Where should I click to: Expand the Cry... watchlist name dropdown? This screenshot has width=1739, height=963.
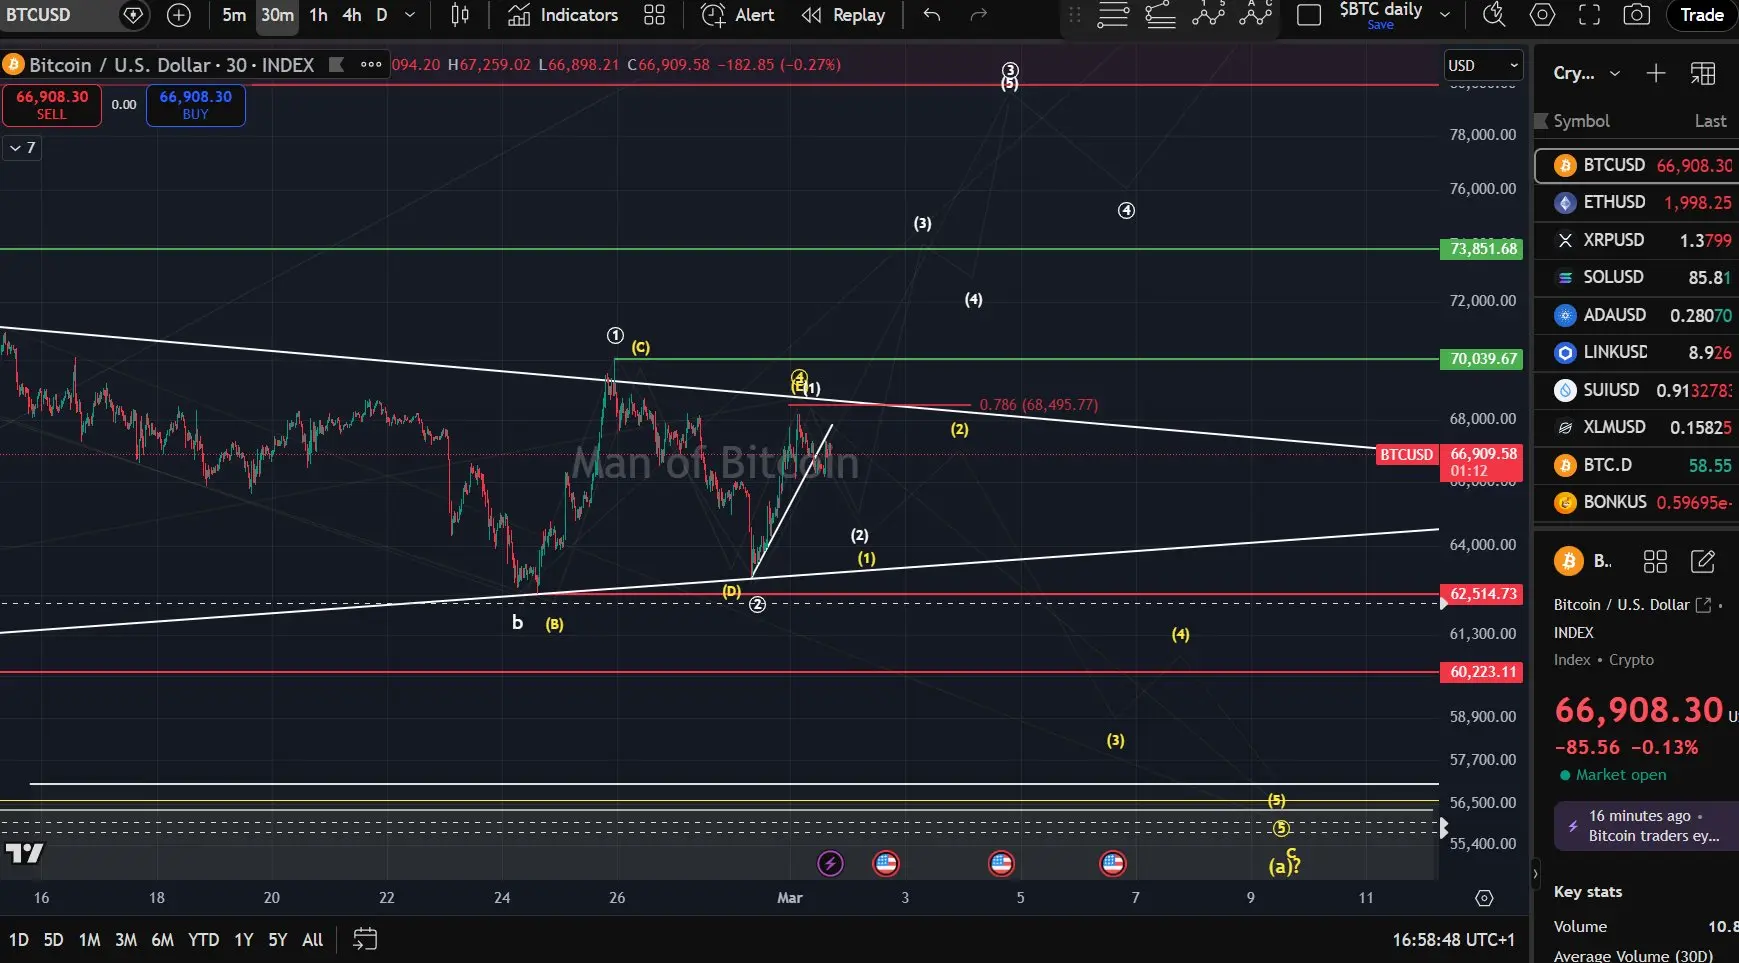(1586, 73)
